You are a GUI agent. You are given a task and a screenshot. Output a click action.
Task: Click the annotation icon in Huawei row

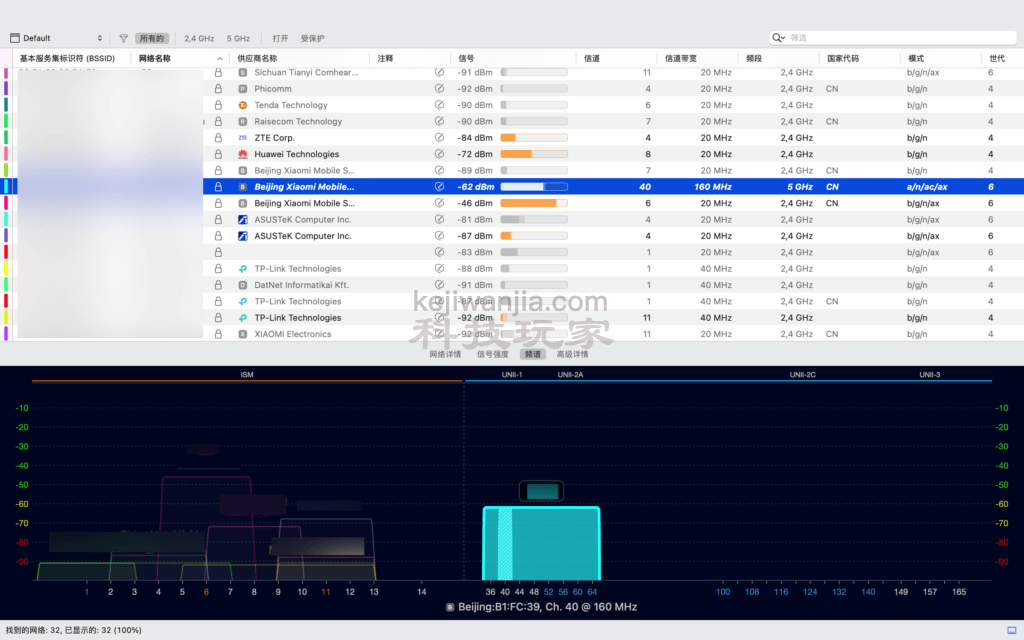click(x=440, y=154)
